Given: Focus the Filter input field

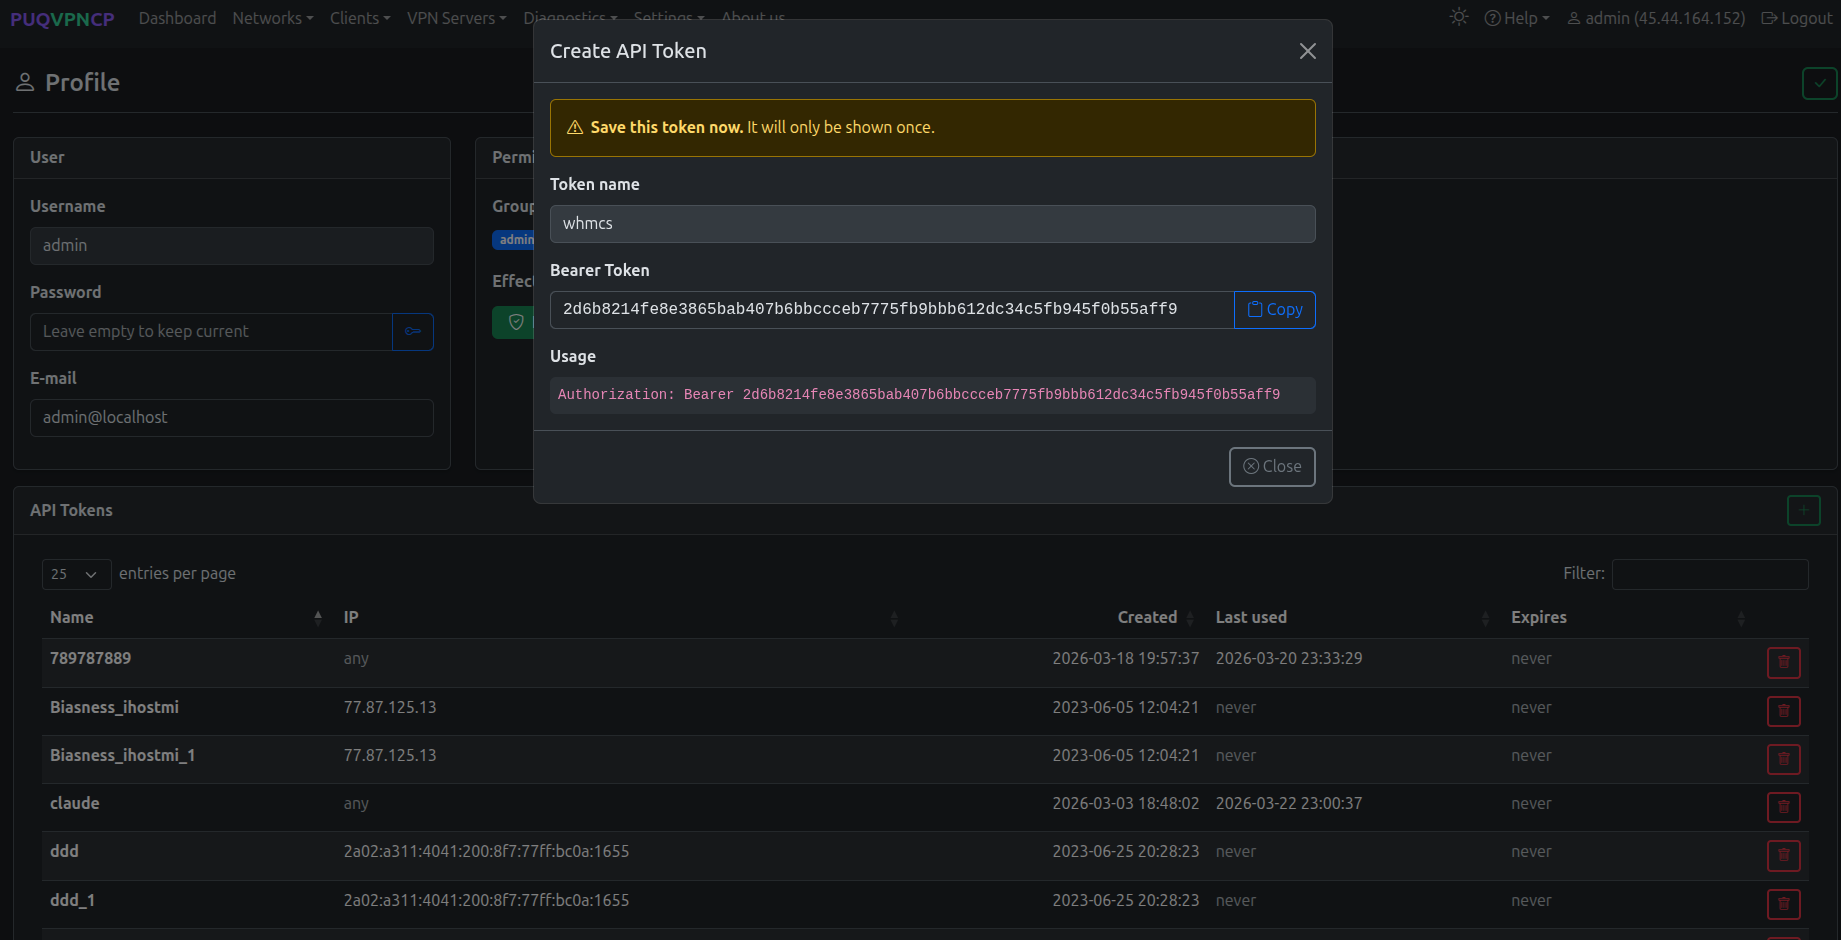Looking at the screenshot, I should click(x=1709, y=574).
